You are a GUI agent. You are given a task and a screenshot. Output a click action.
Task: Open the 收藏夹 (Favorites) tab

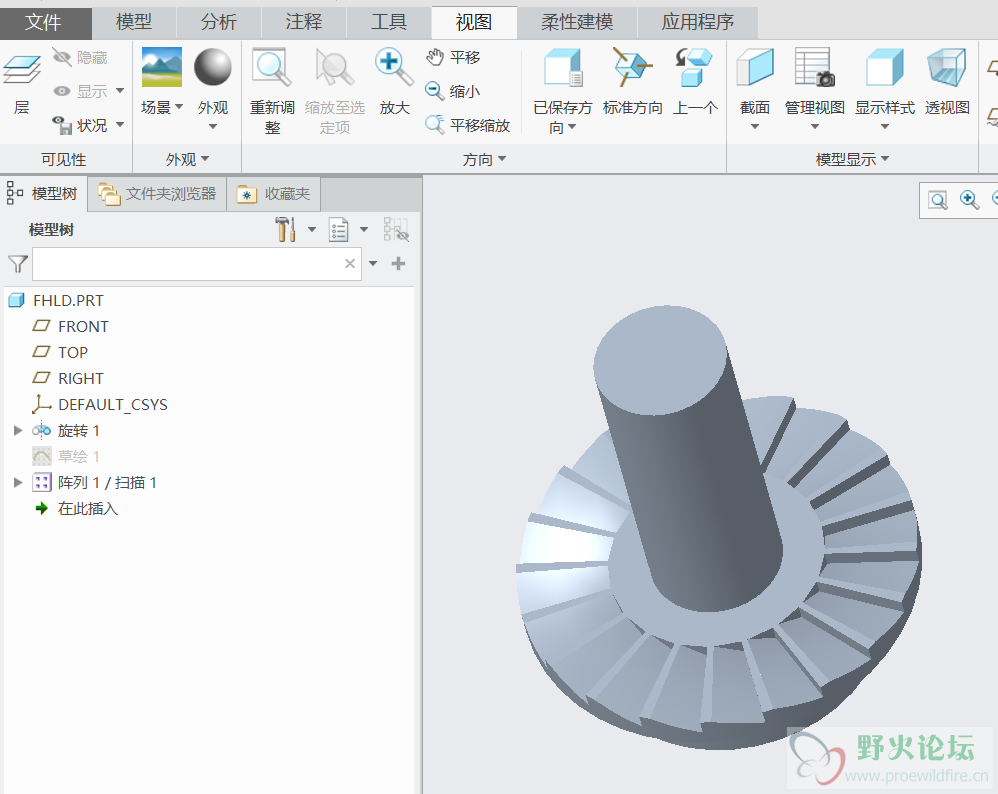274,194
